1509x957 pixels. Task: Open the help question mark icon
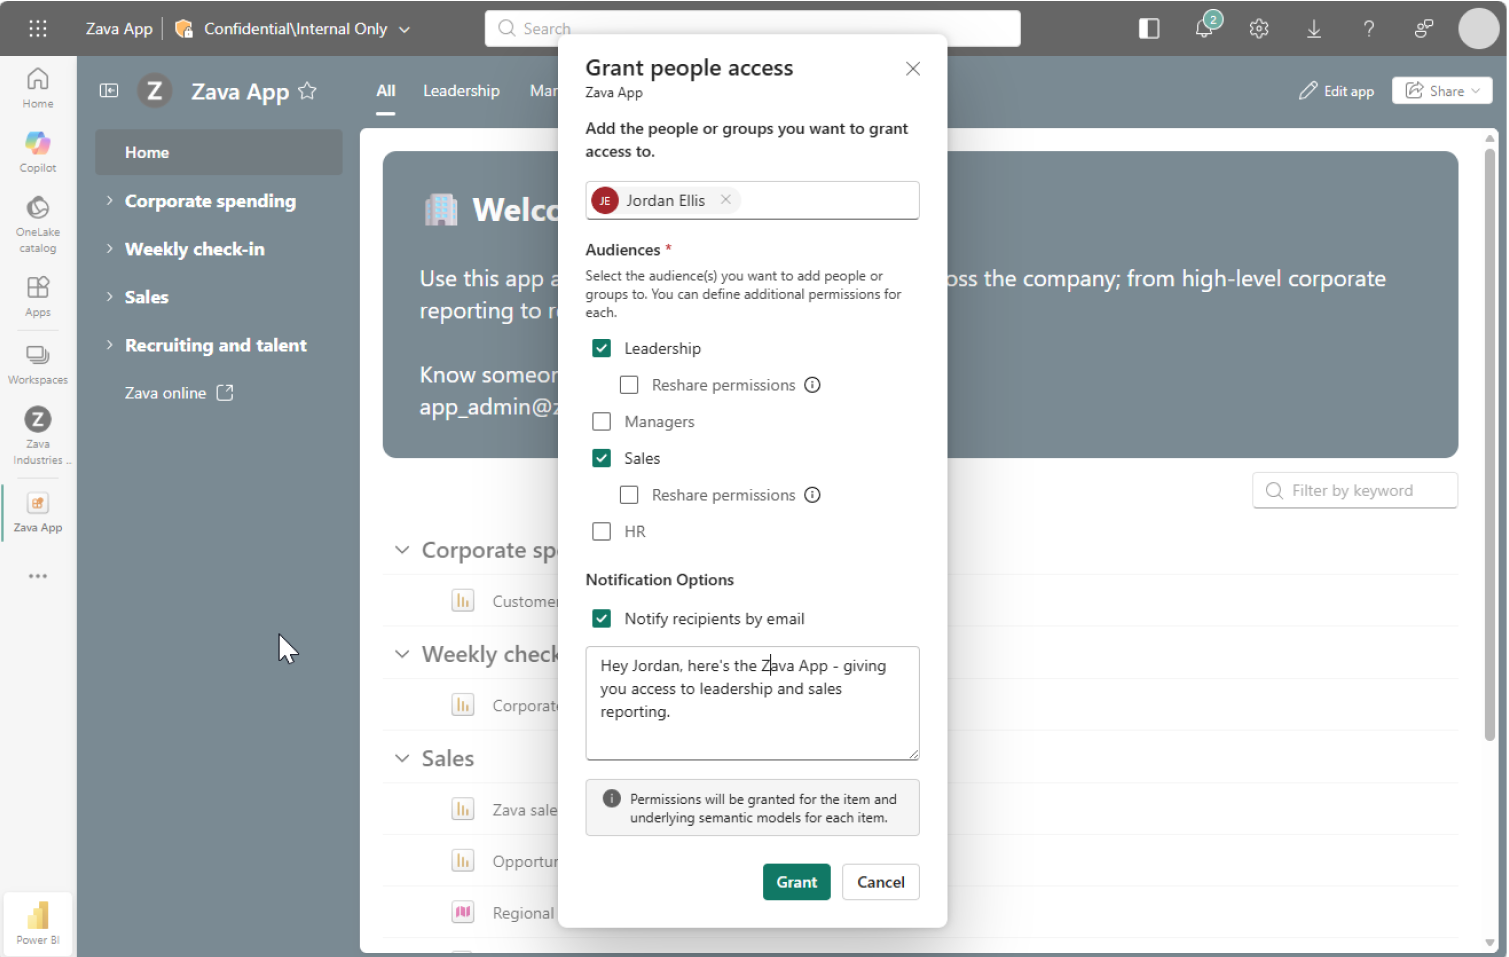1369,29
